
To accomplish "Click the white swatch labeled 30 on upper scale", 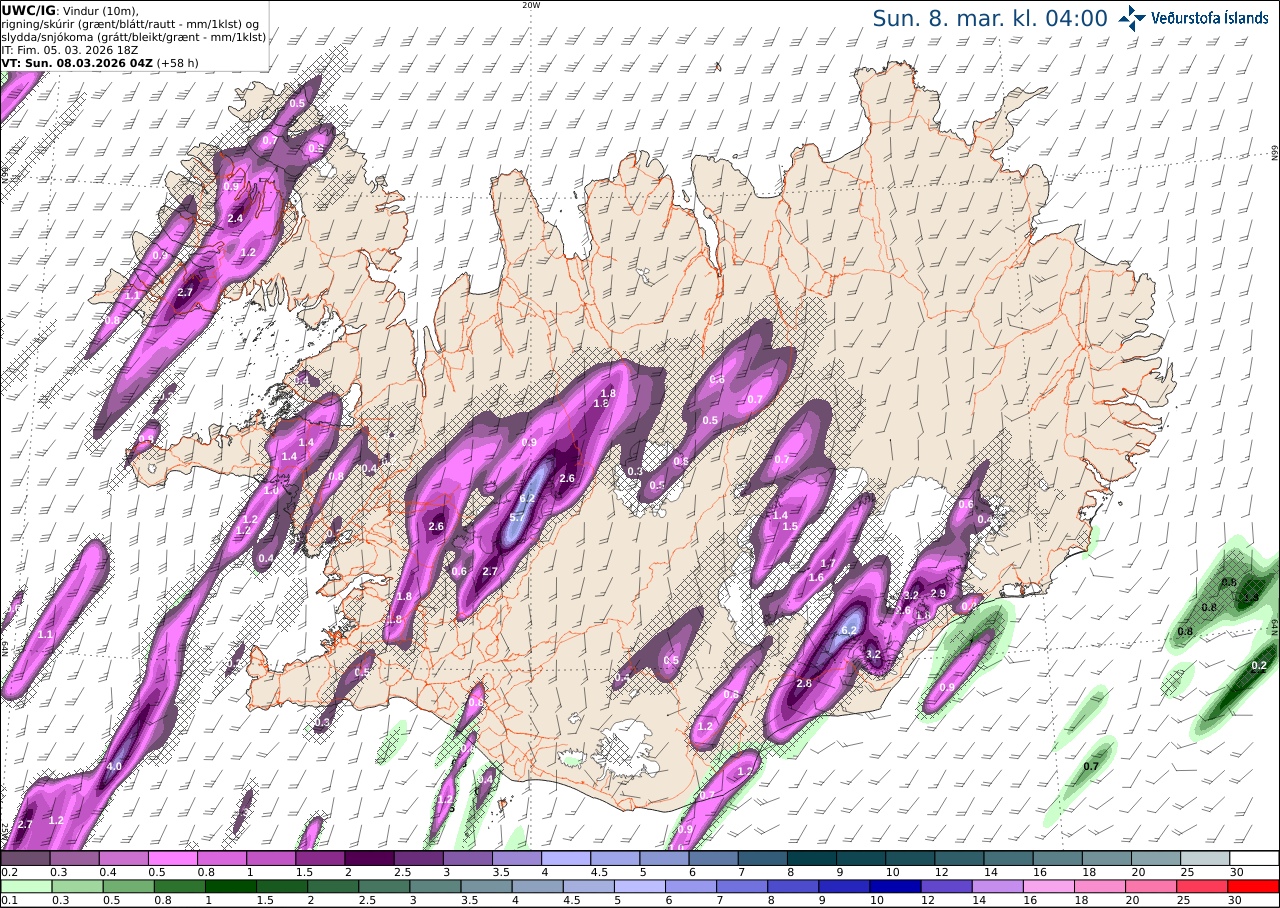I will pos(1255,858).
